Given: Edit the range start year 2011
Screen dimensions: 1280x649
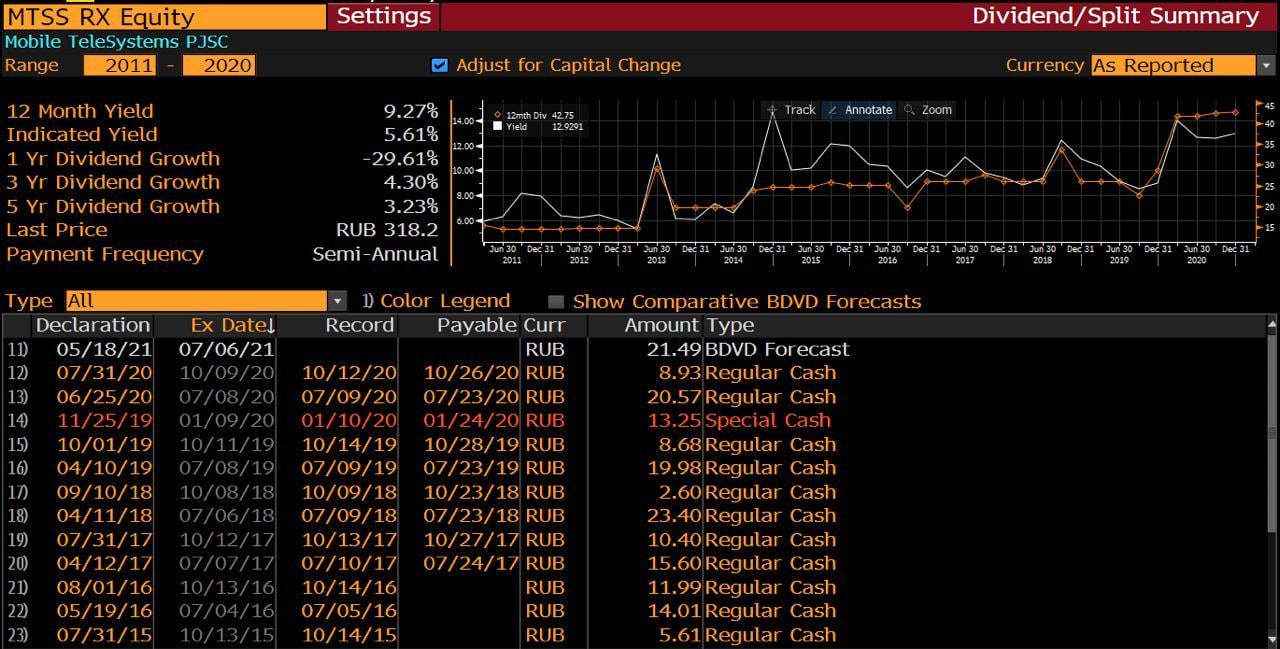Looking at the screenshot, I should (120, 65).
